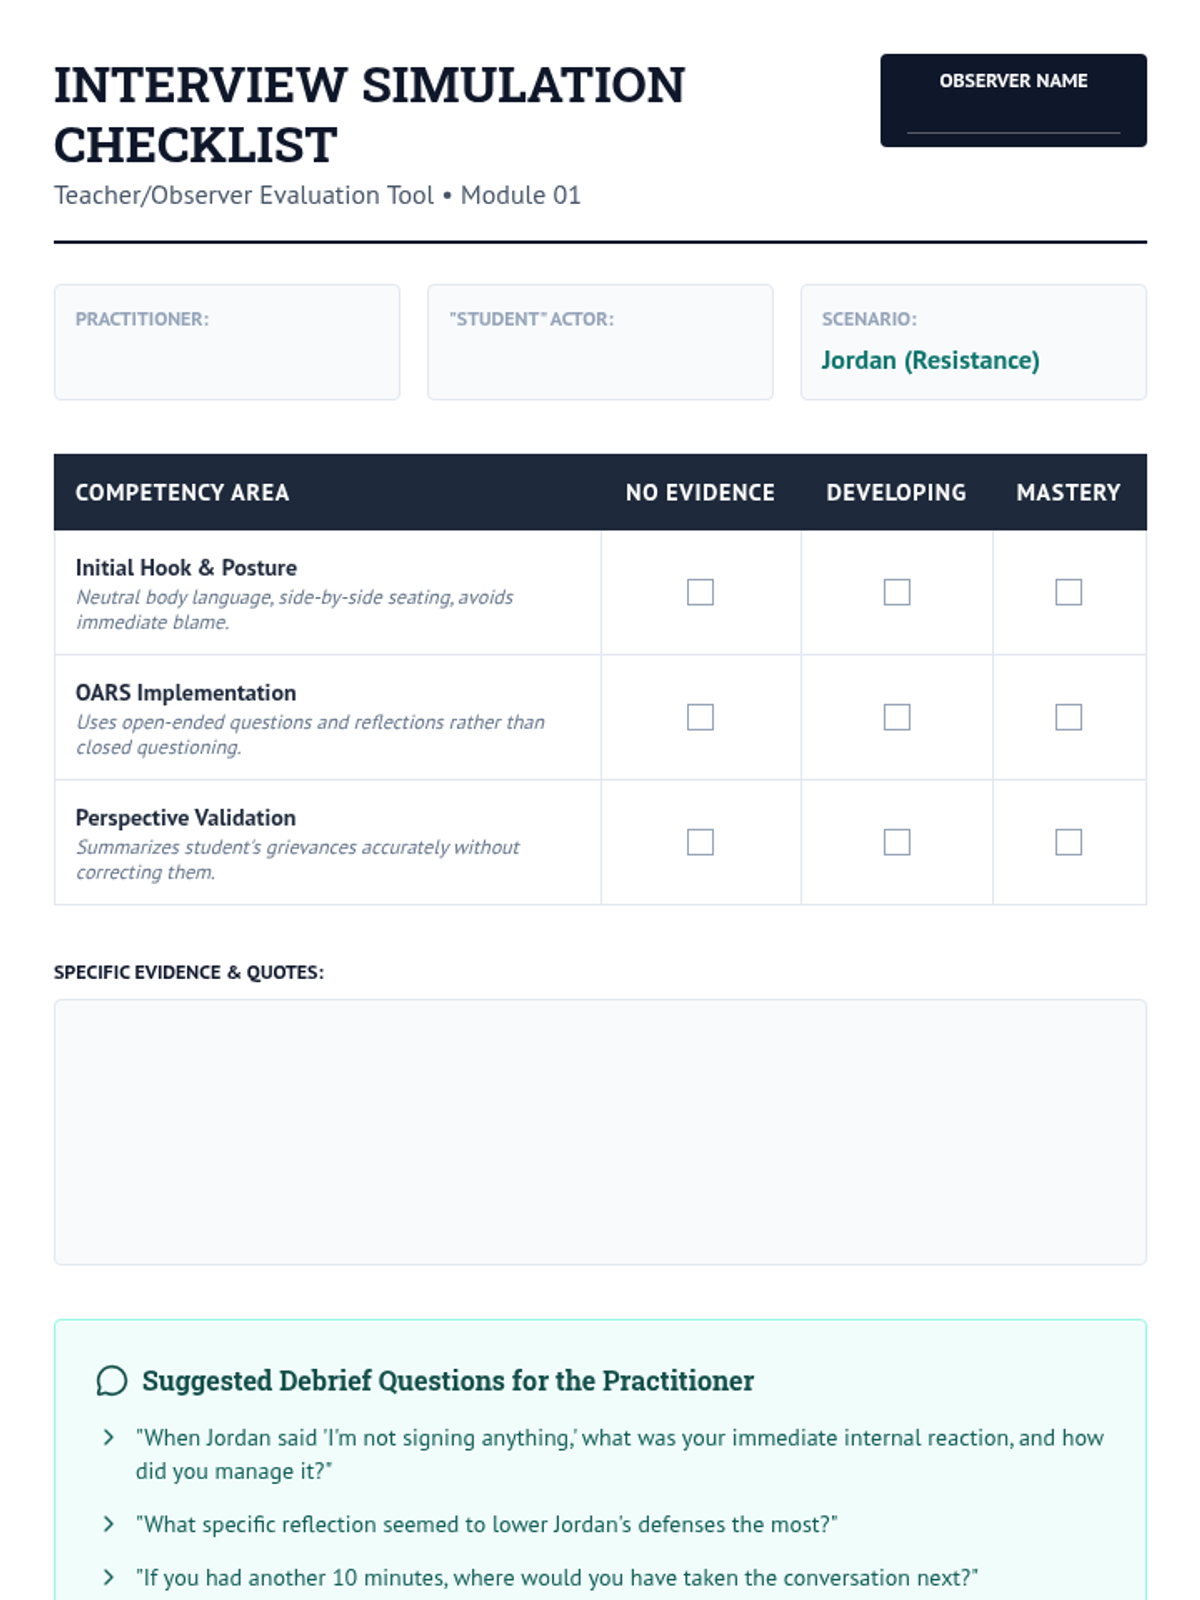The height and width of the screenshot is (1600, 1200).
Task: Check Mastery for Initial Hook & Posture
Action: [x=1068, y=592]
